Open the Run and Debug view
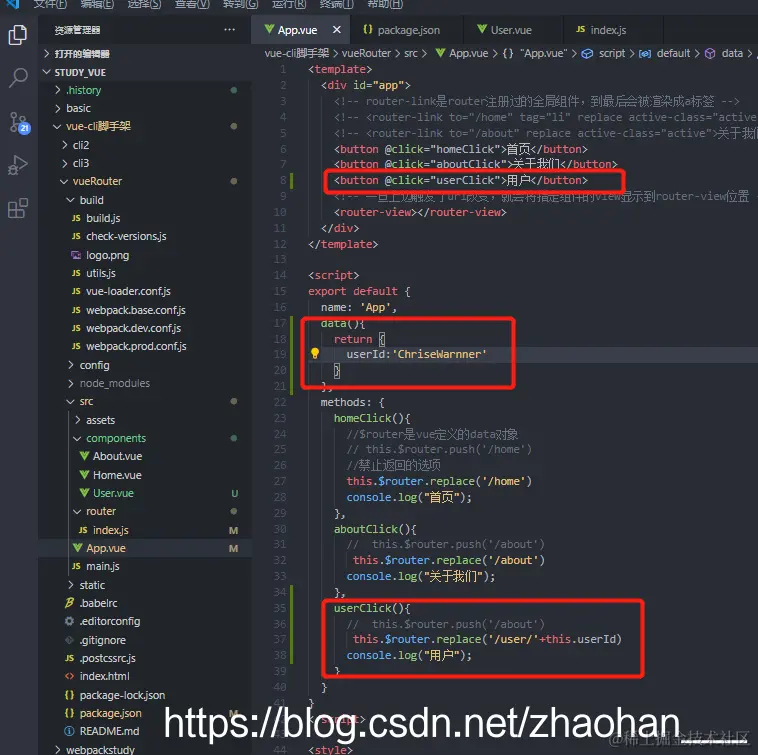The image size is (758, 755). [18, 165]
